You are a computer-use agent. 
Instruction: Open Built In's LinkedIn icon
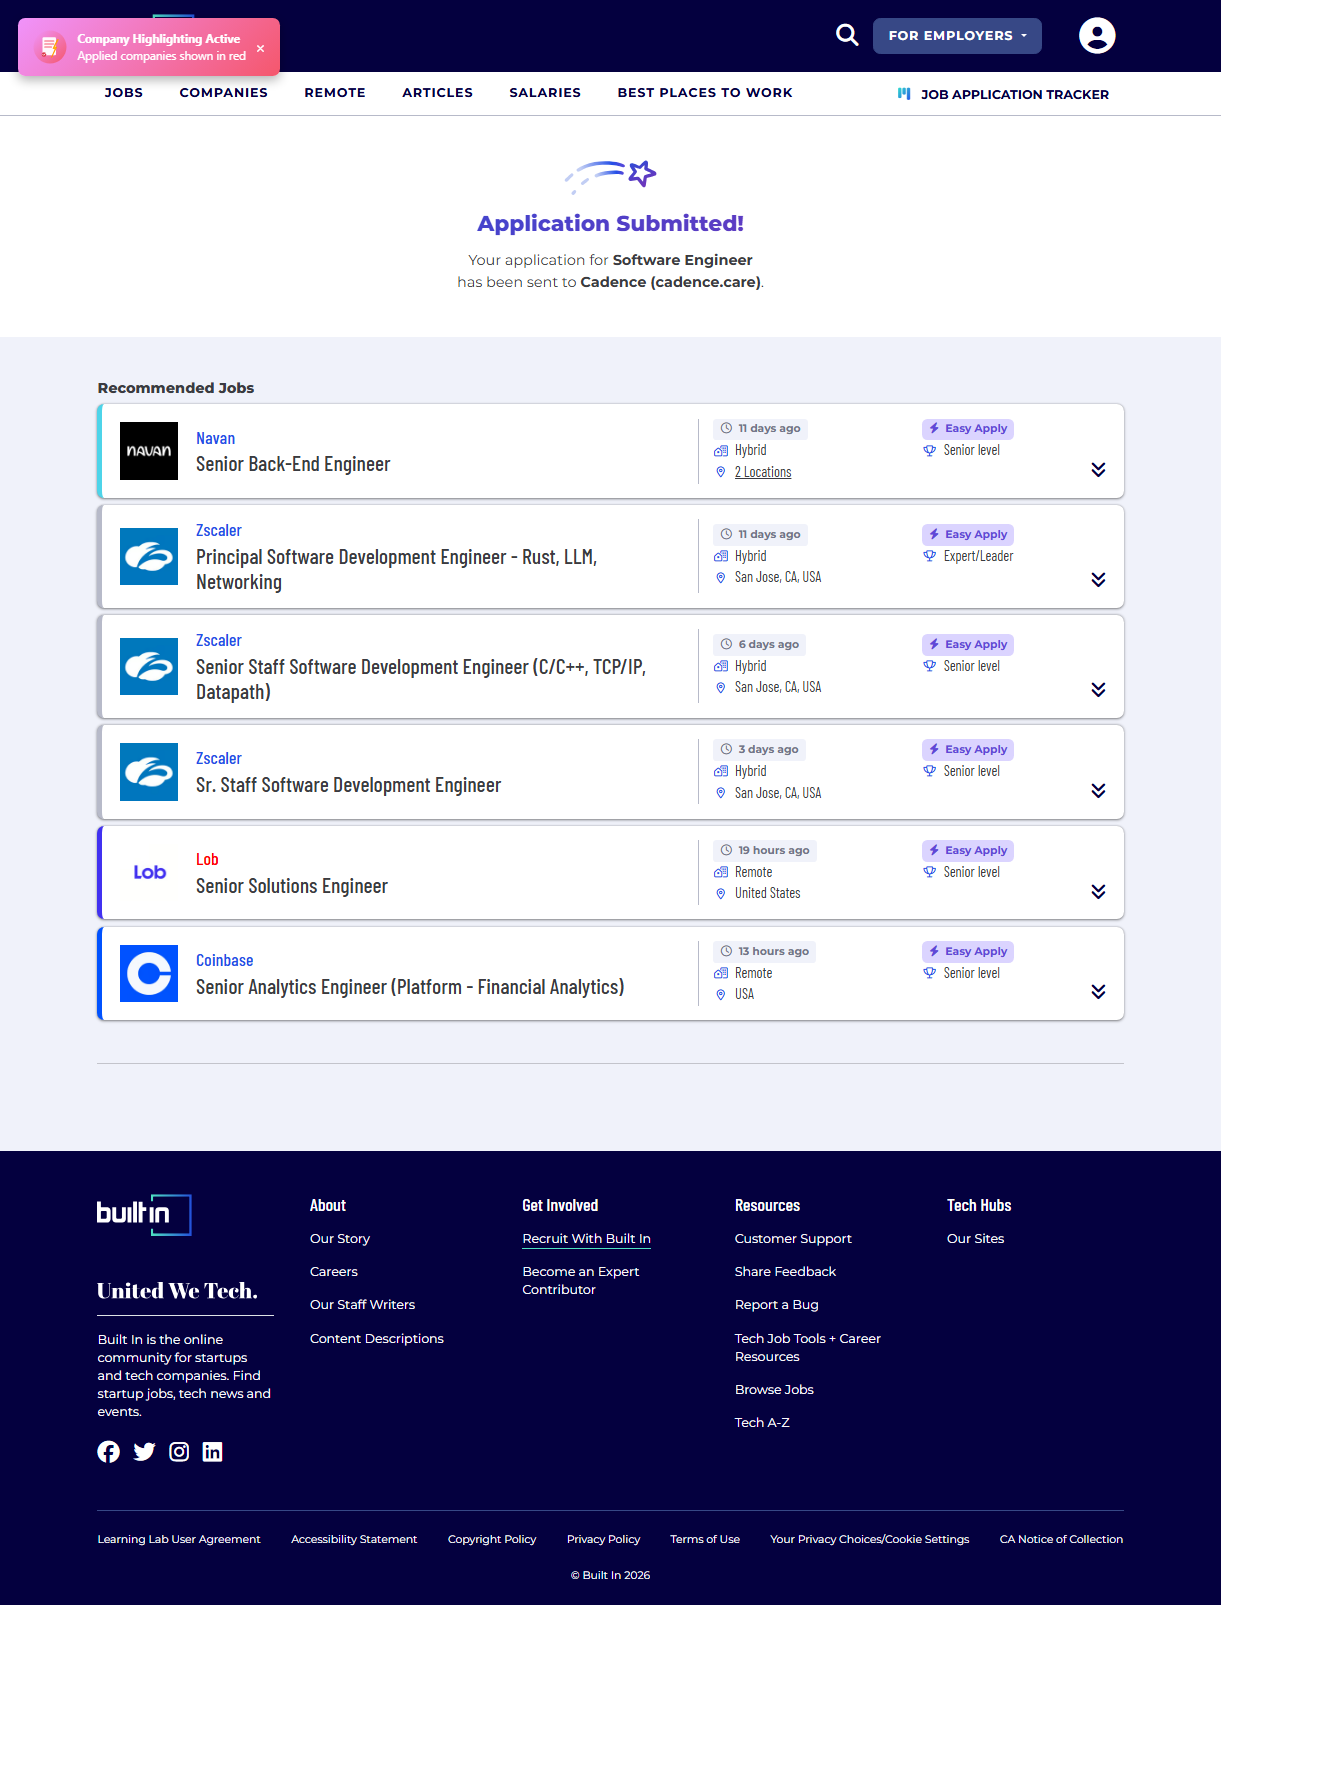[x=213, y=1452]
